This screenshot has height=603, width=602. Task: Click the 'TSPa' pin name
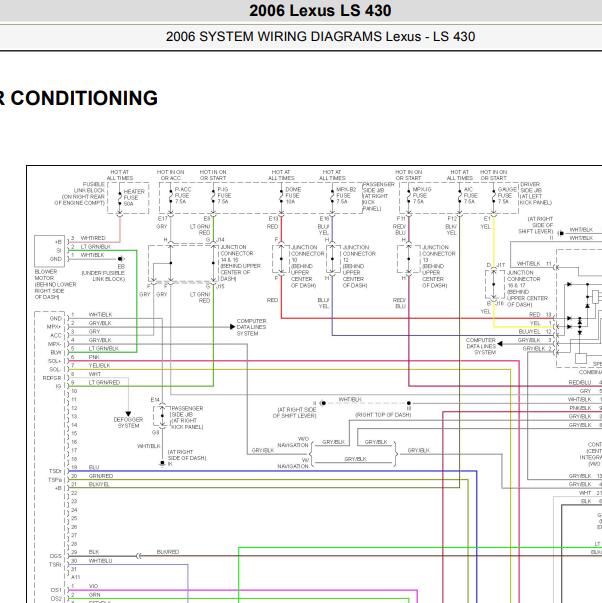(55, 480)
